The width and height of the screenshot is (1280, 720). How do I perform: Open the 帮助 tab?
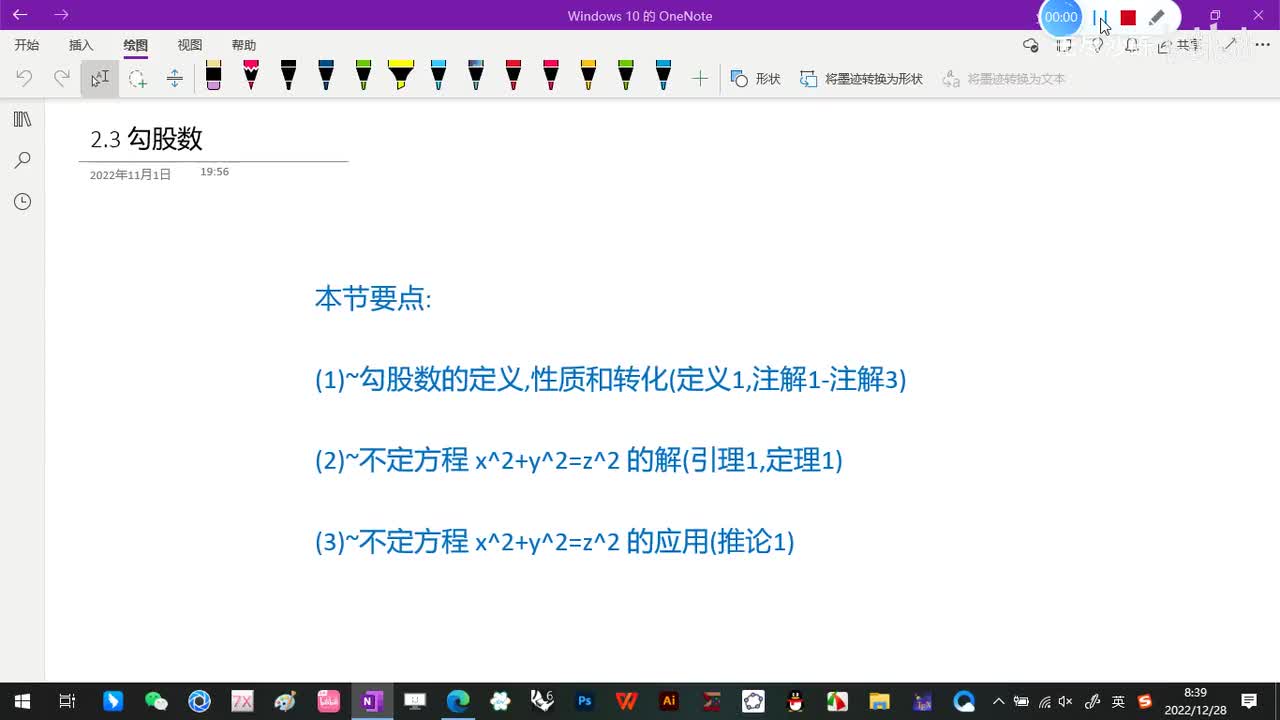243,45
